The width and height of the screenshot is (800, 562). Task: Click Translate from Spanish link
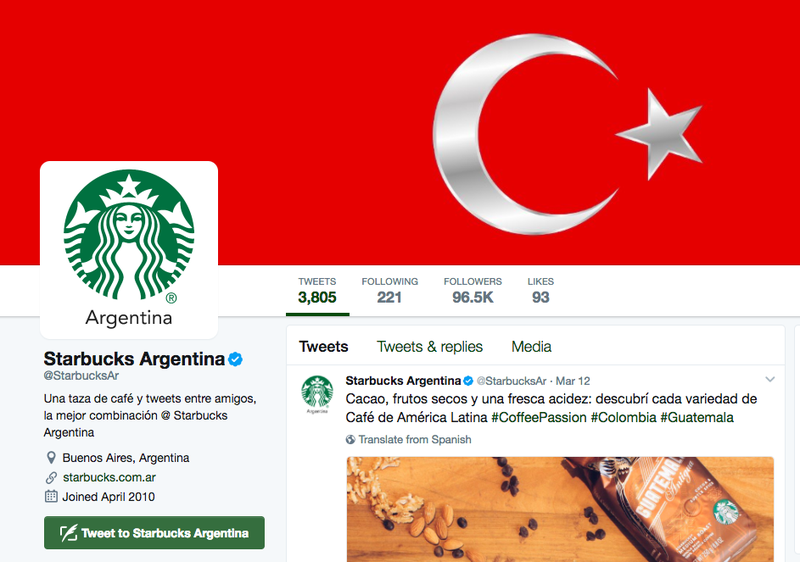coord(415,440)
